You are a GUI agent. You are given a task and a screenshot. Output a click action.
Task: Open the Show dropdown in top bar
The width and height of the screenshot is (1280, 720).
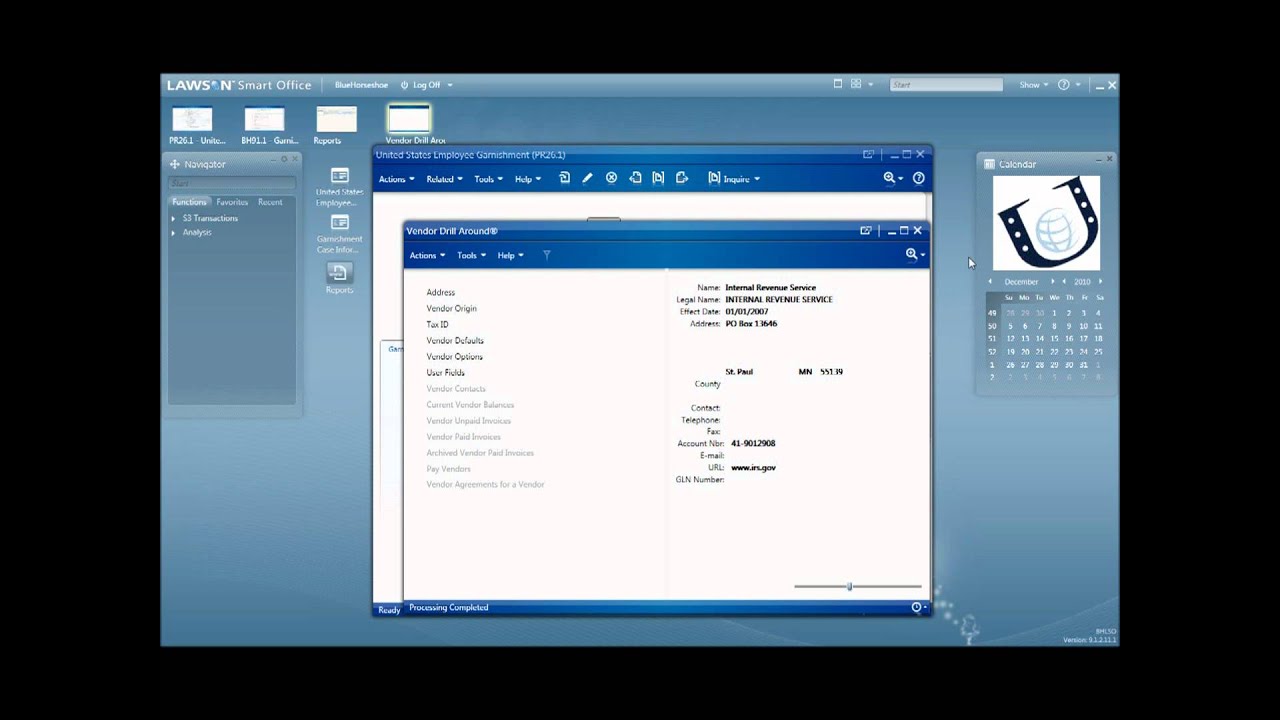click(1033, 85)
